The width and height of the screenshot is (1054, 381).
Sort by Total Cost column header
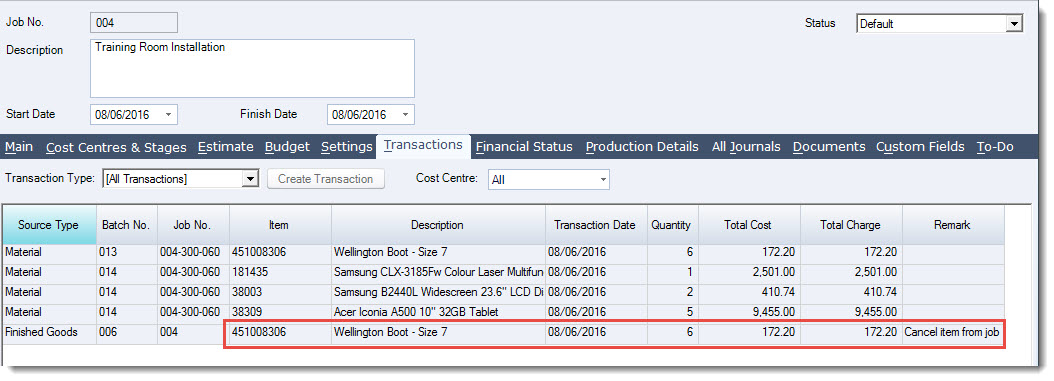(x=749, y=225)
